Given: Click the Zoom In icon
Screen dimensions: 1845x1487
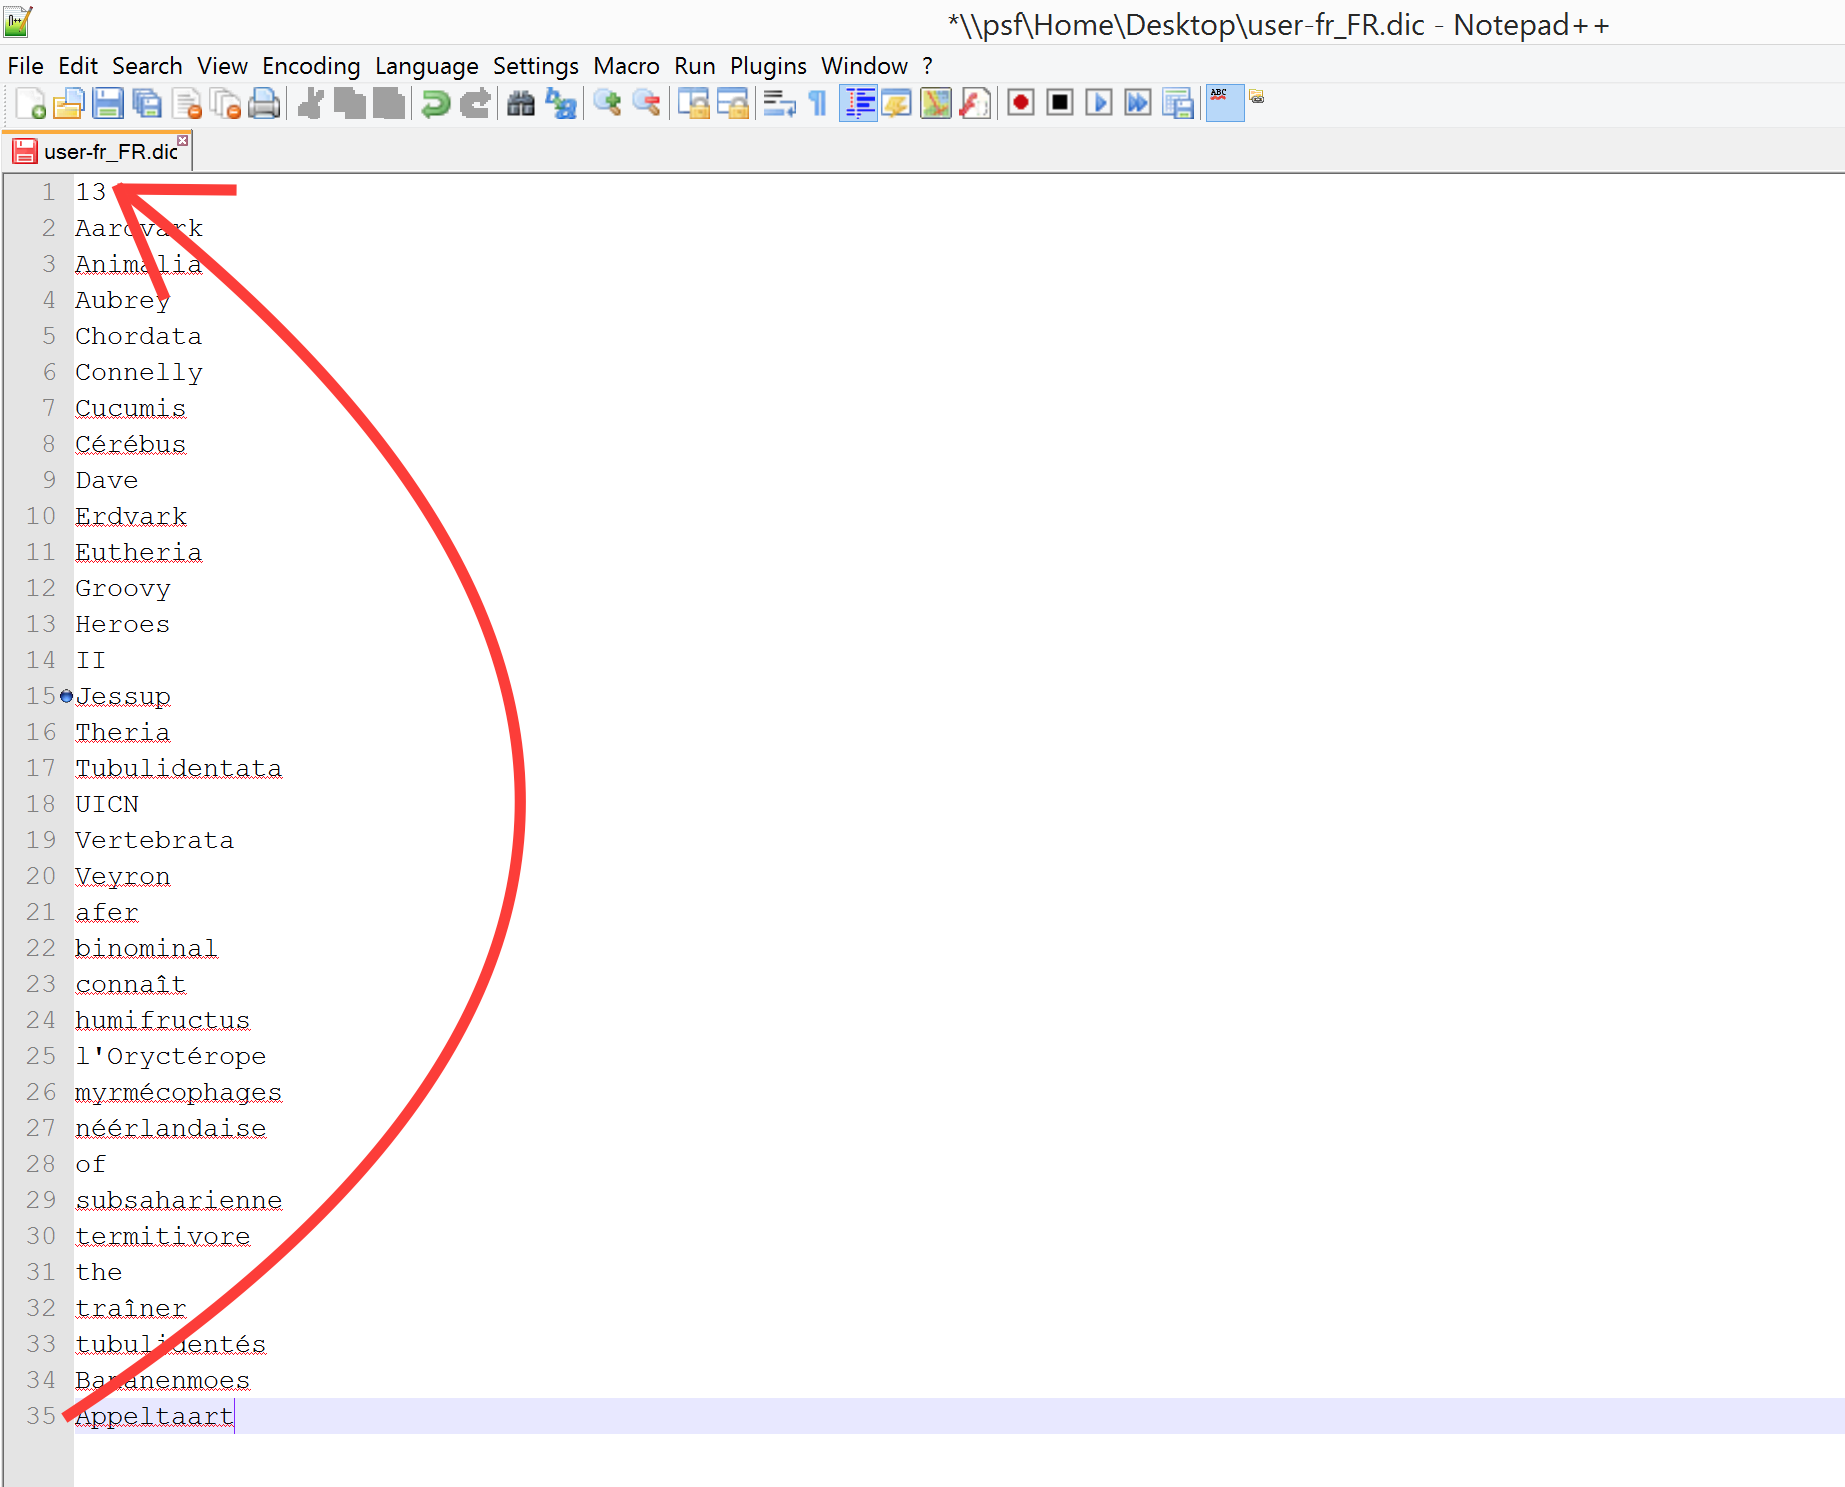Looking at the screenshot, I should [x=607, y=103].
